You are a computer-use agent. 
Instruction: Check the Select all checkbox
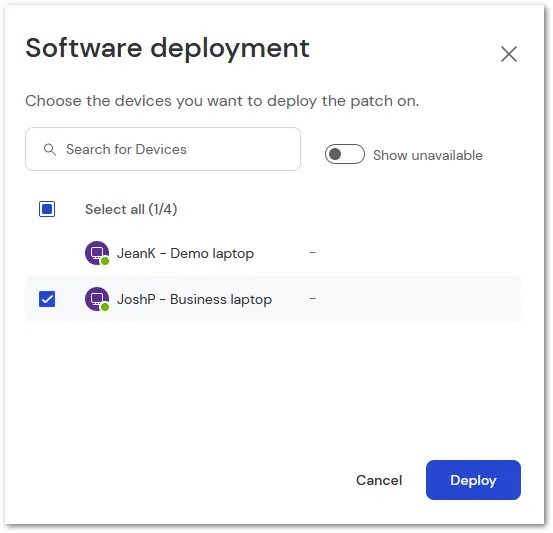[x=47, y=209]
